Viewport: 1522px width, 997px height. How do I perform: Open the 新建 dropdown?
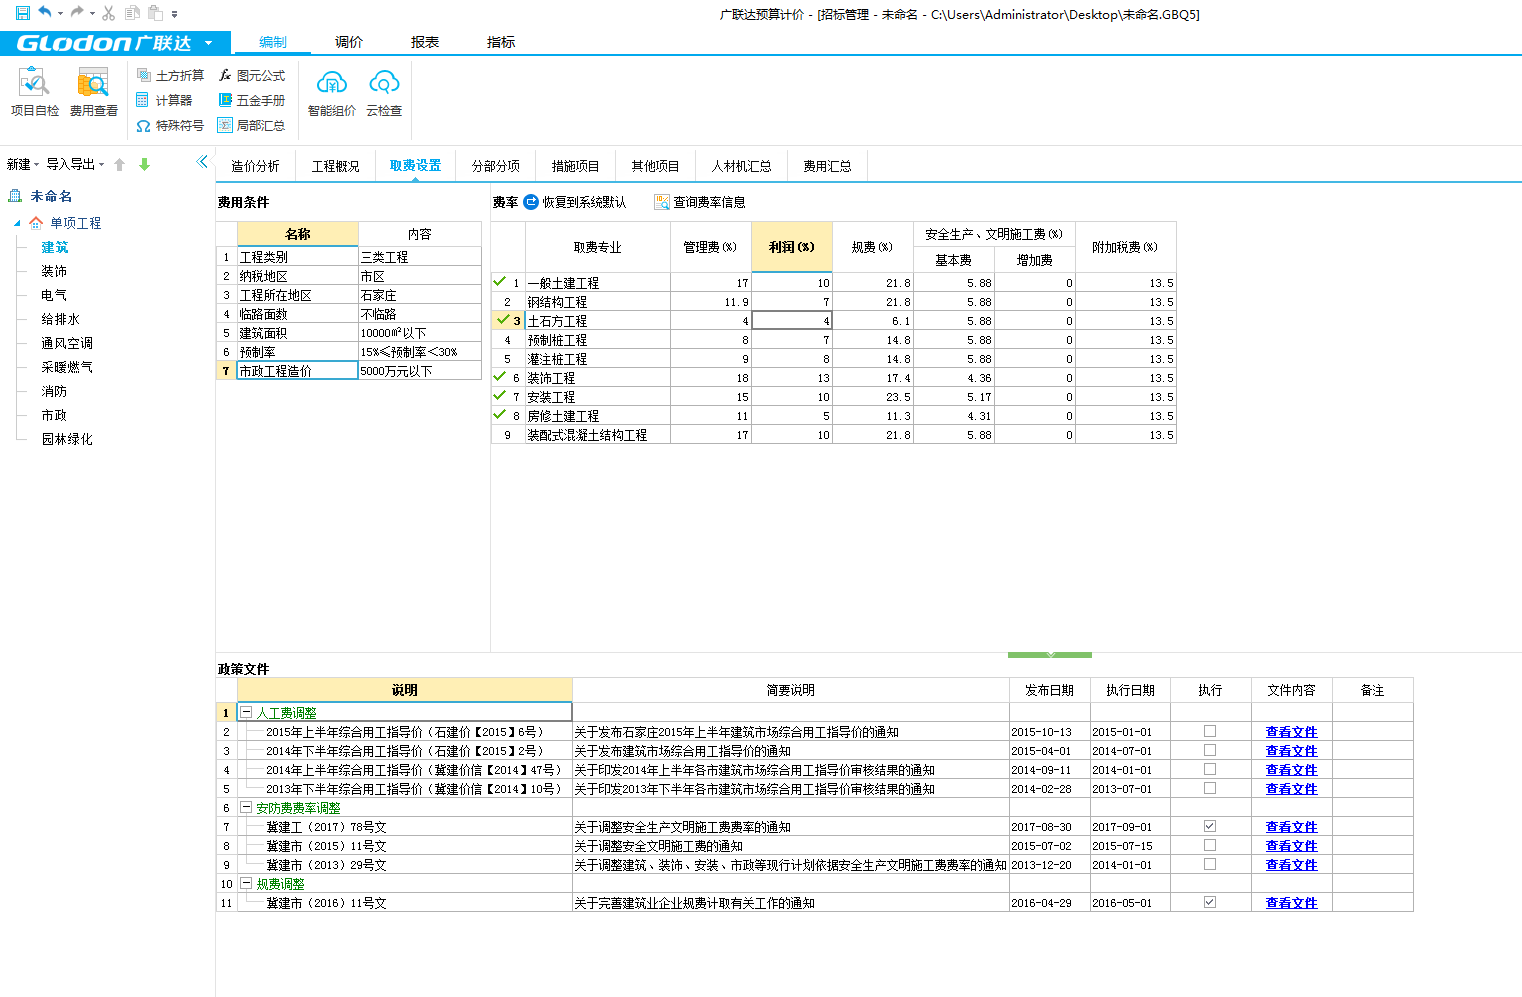click(23, 164)
